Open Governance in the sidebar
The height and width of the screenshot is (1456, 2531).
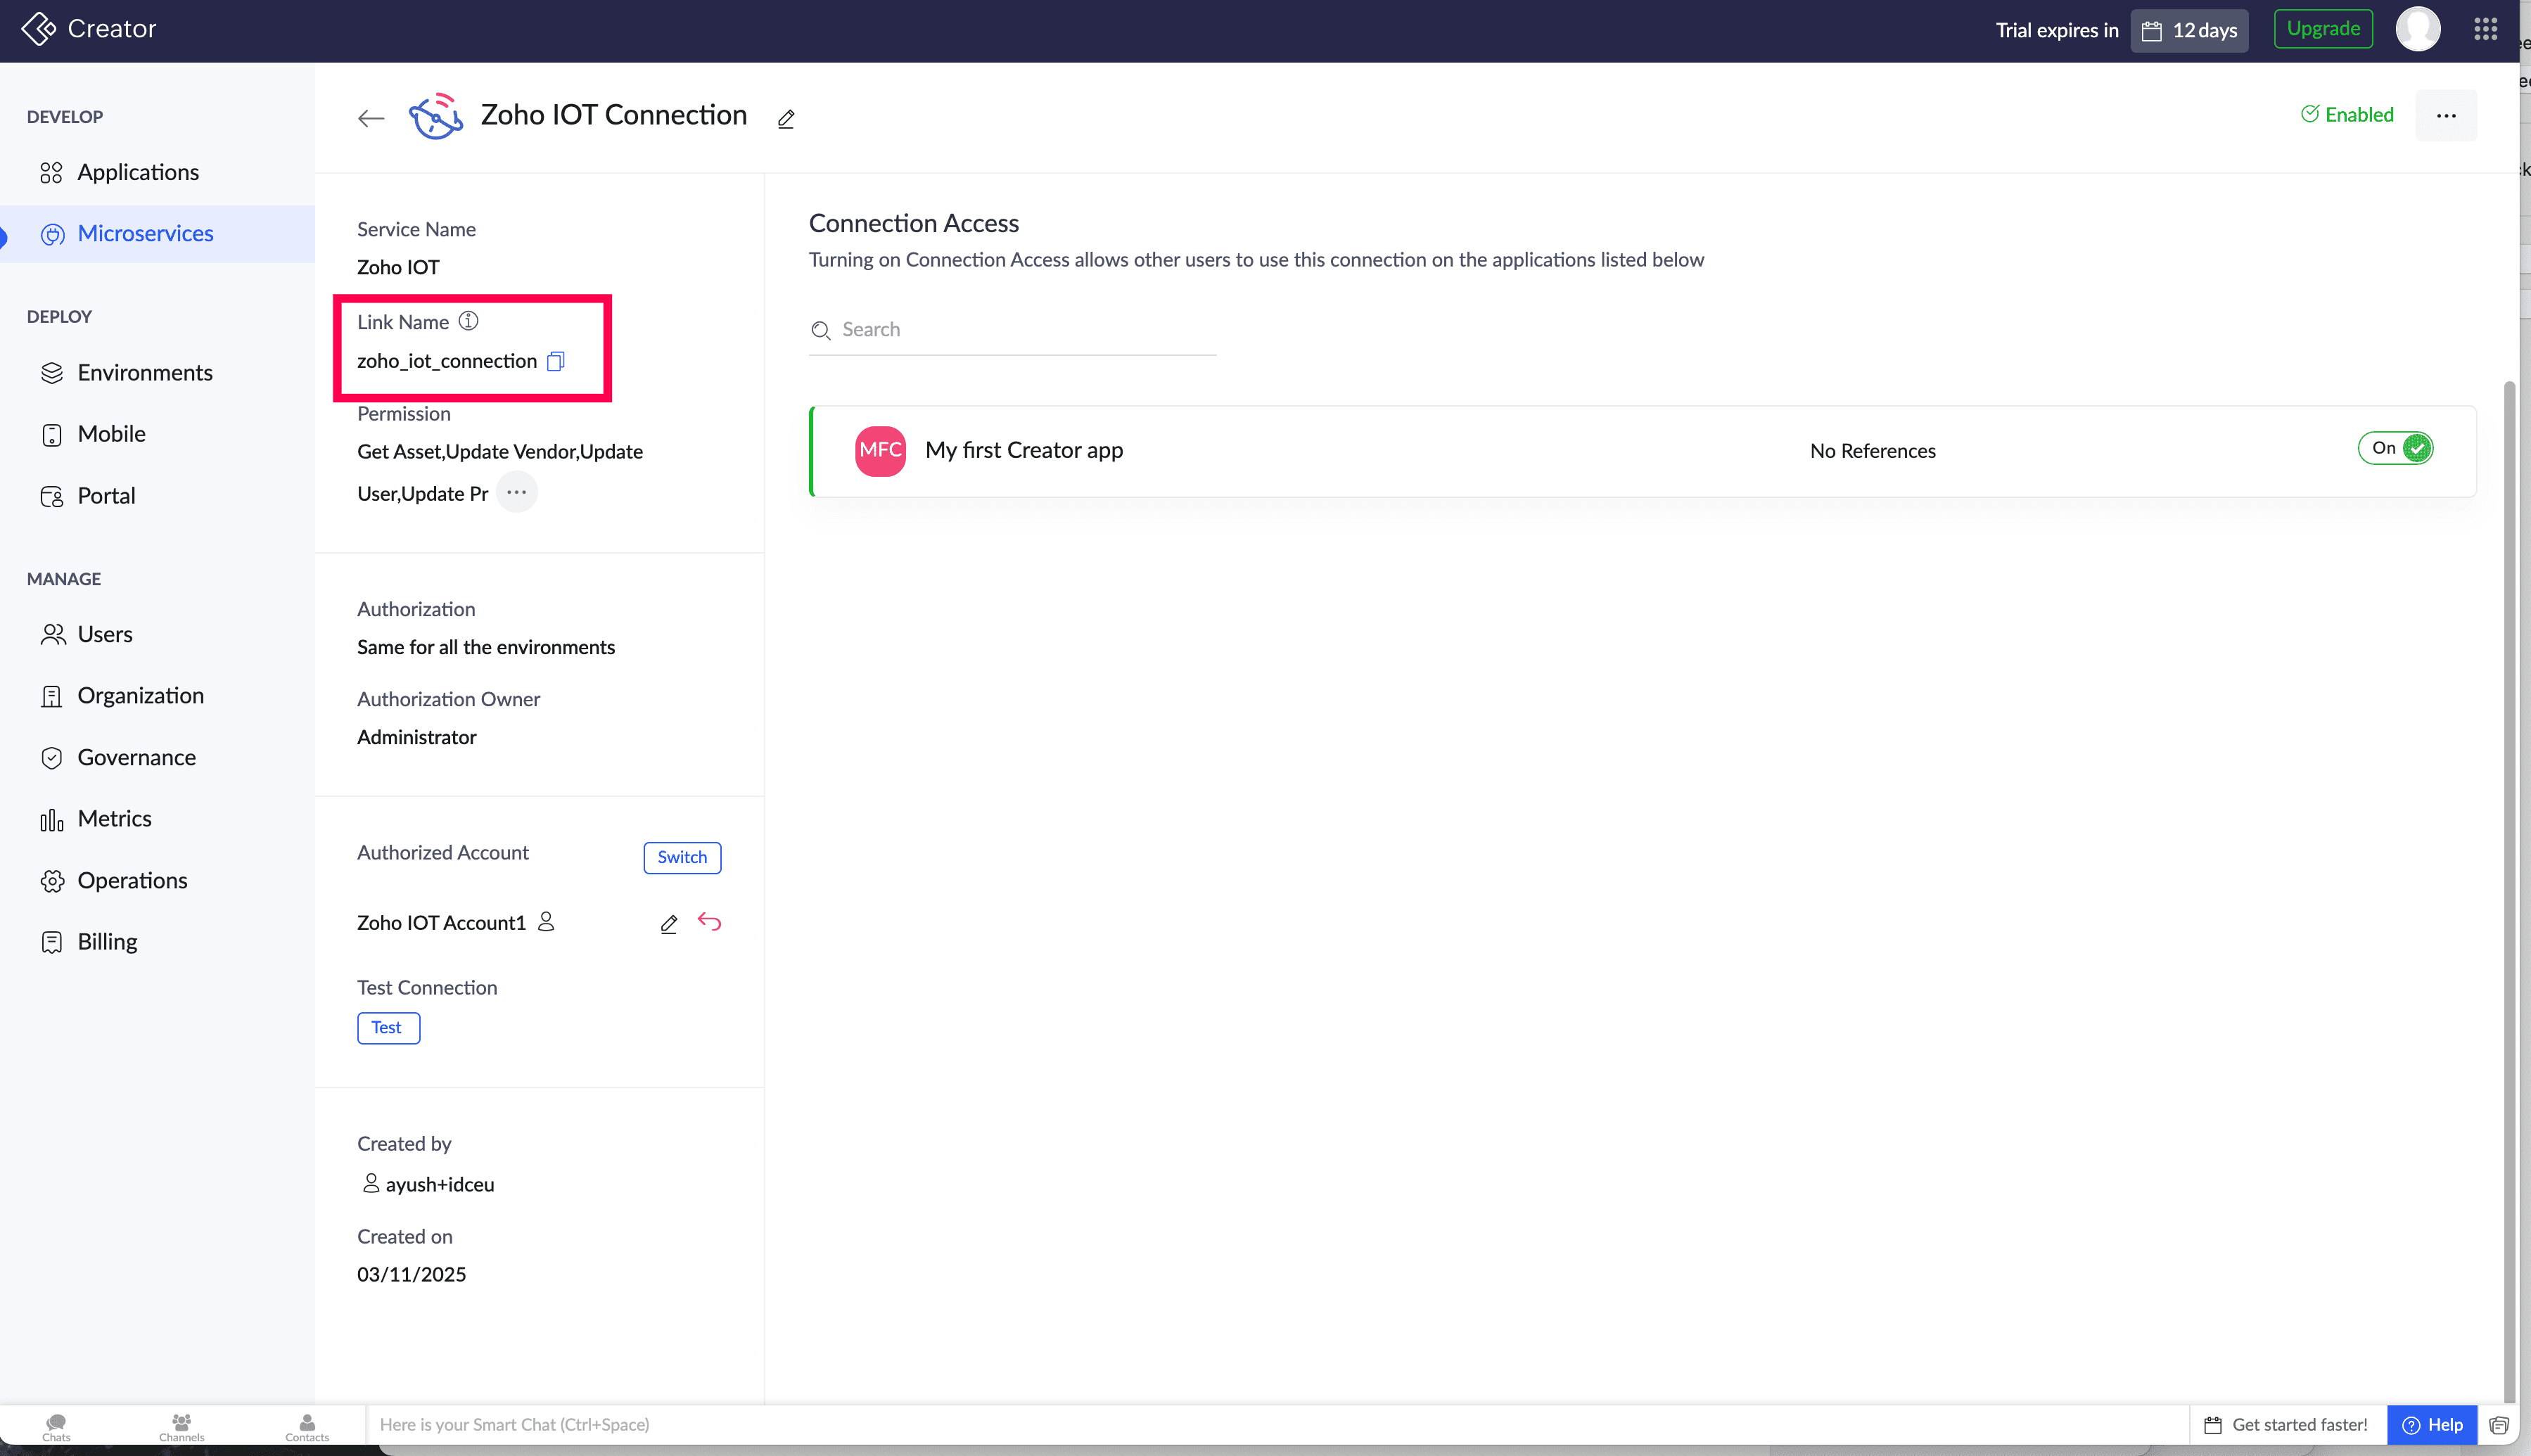click(x=137, y=758)
